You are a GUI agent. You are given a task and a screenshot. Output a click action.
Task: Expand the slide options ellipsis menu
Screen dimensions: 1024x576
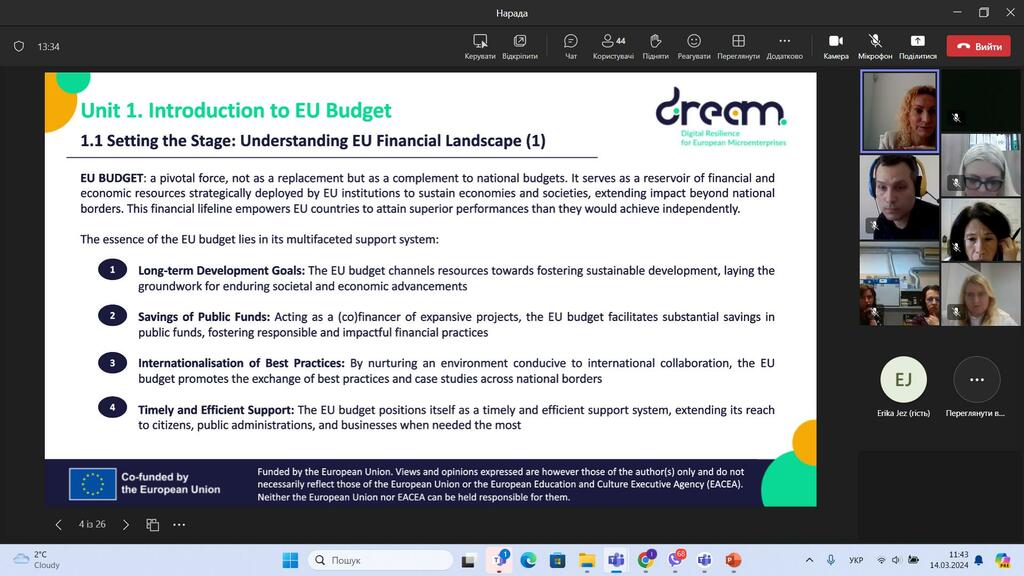(x=179, y=525)
